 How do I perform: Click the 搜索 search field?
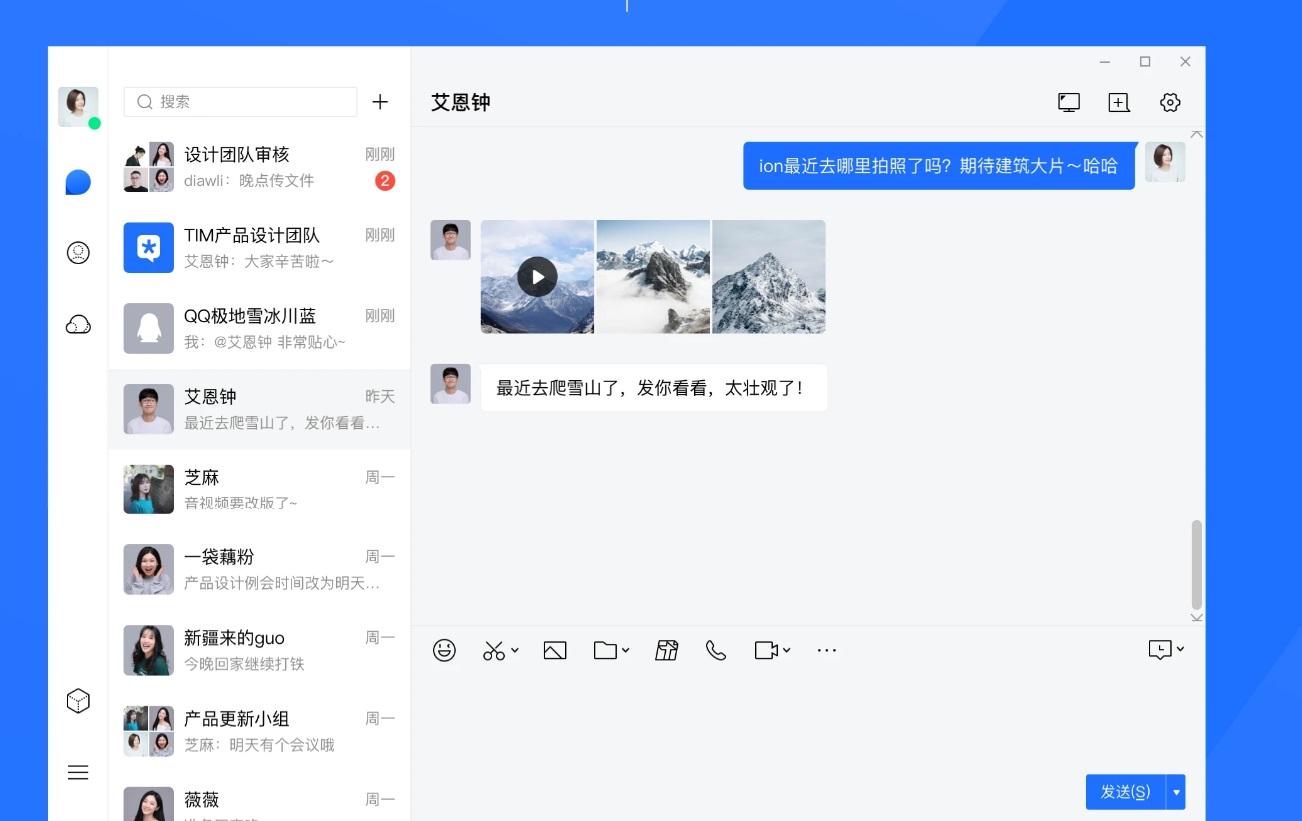[x=240, y=102]
